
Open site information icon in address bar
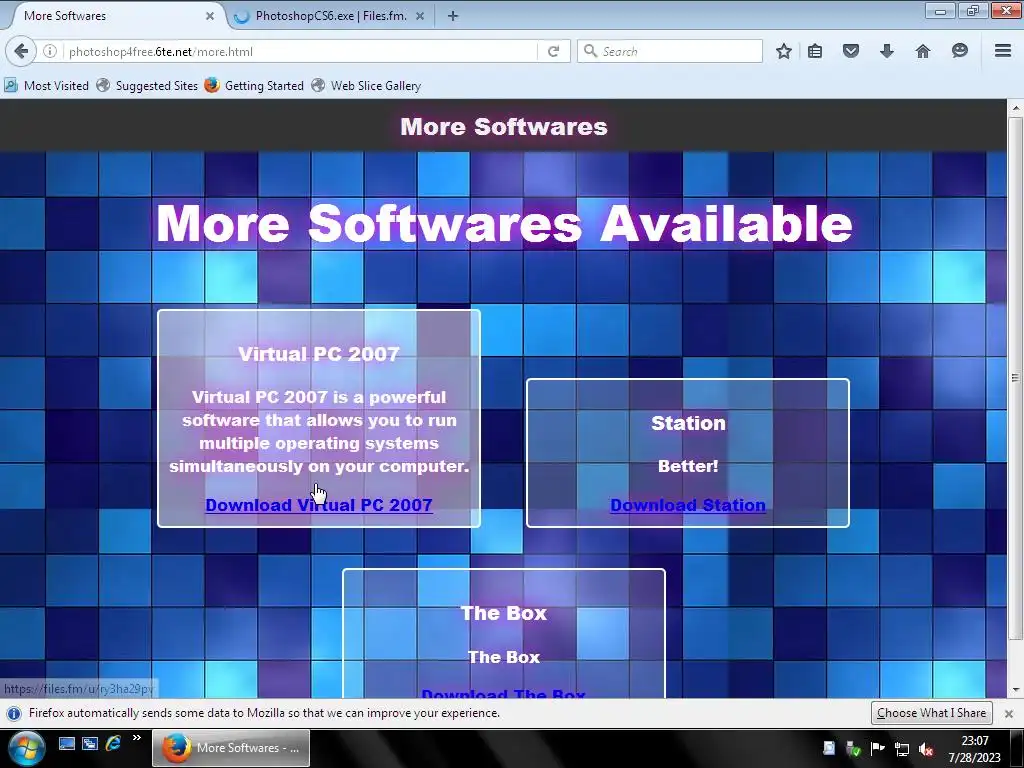[x=50, y=51]
